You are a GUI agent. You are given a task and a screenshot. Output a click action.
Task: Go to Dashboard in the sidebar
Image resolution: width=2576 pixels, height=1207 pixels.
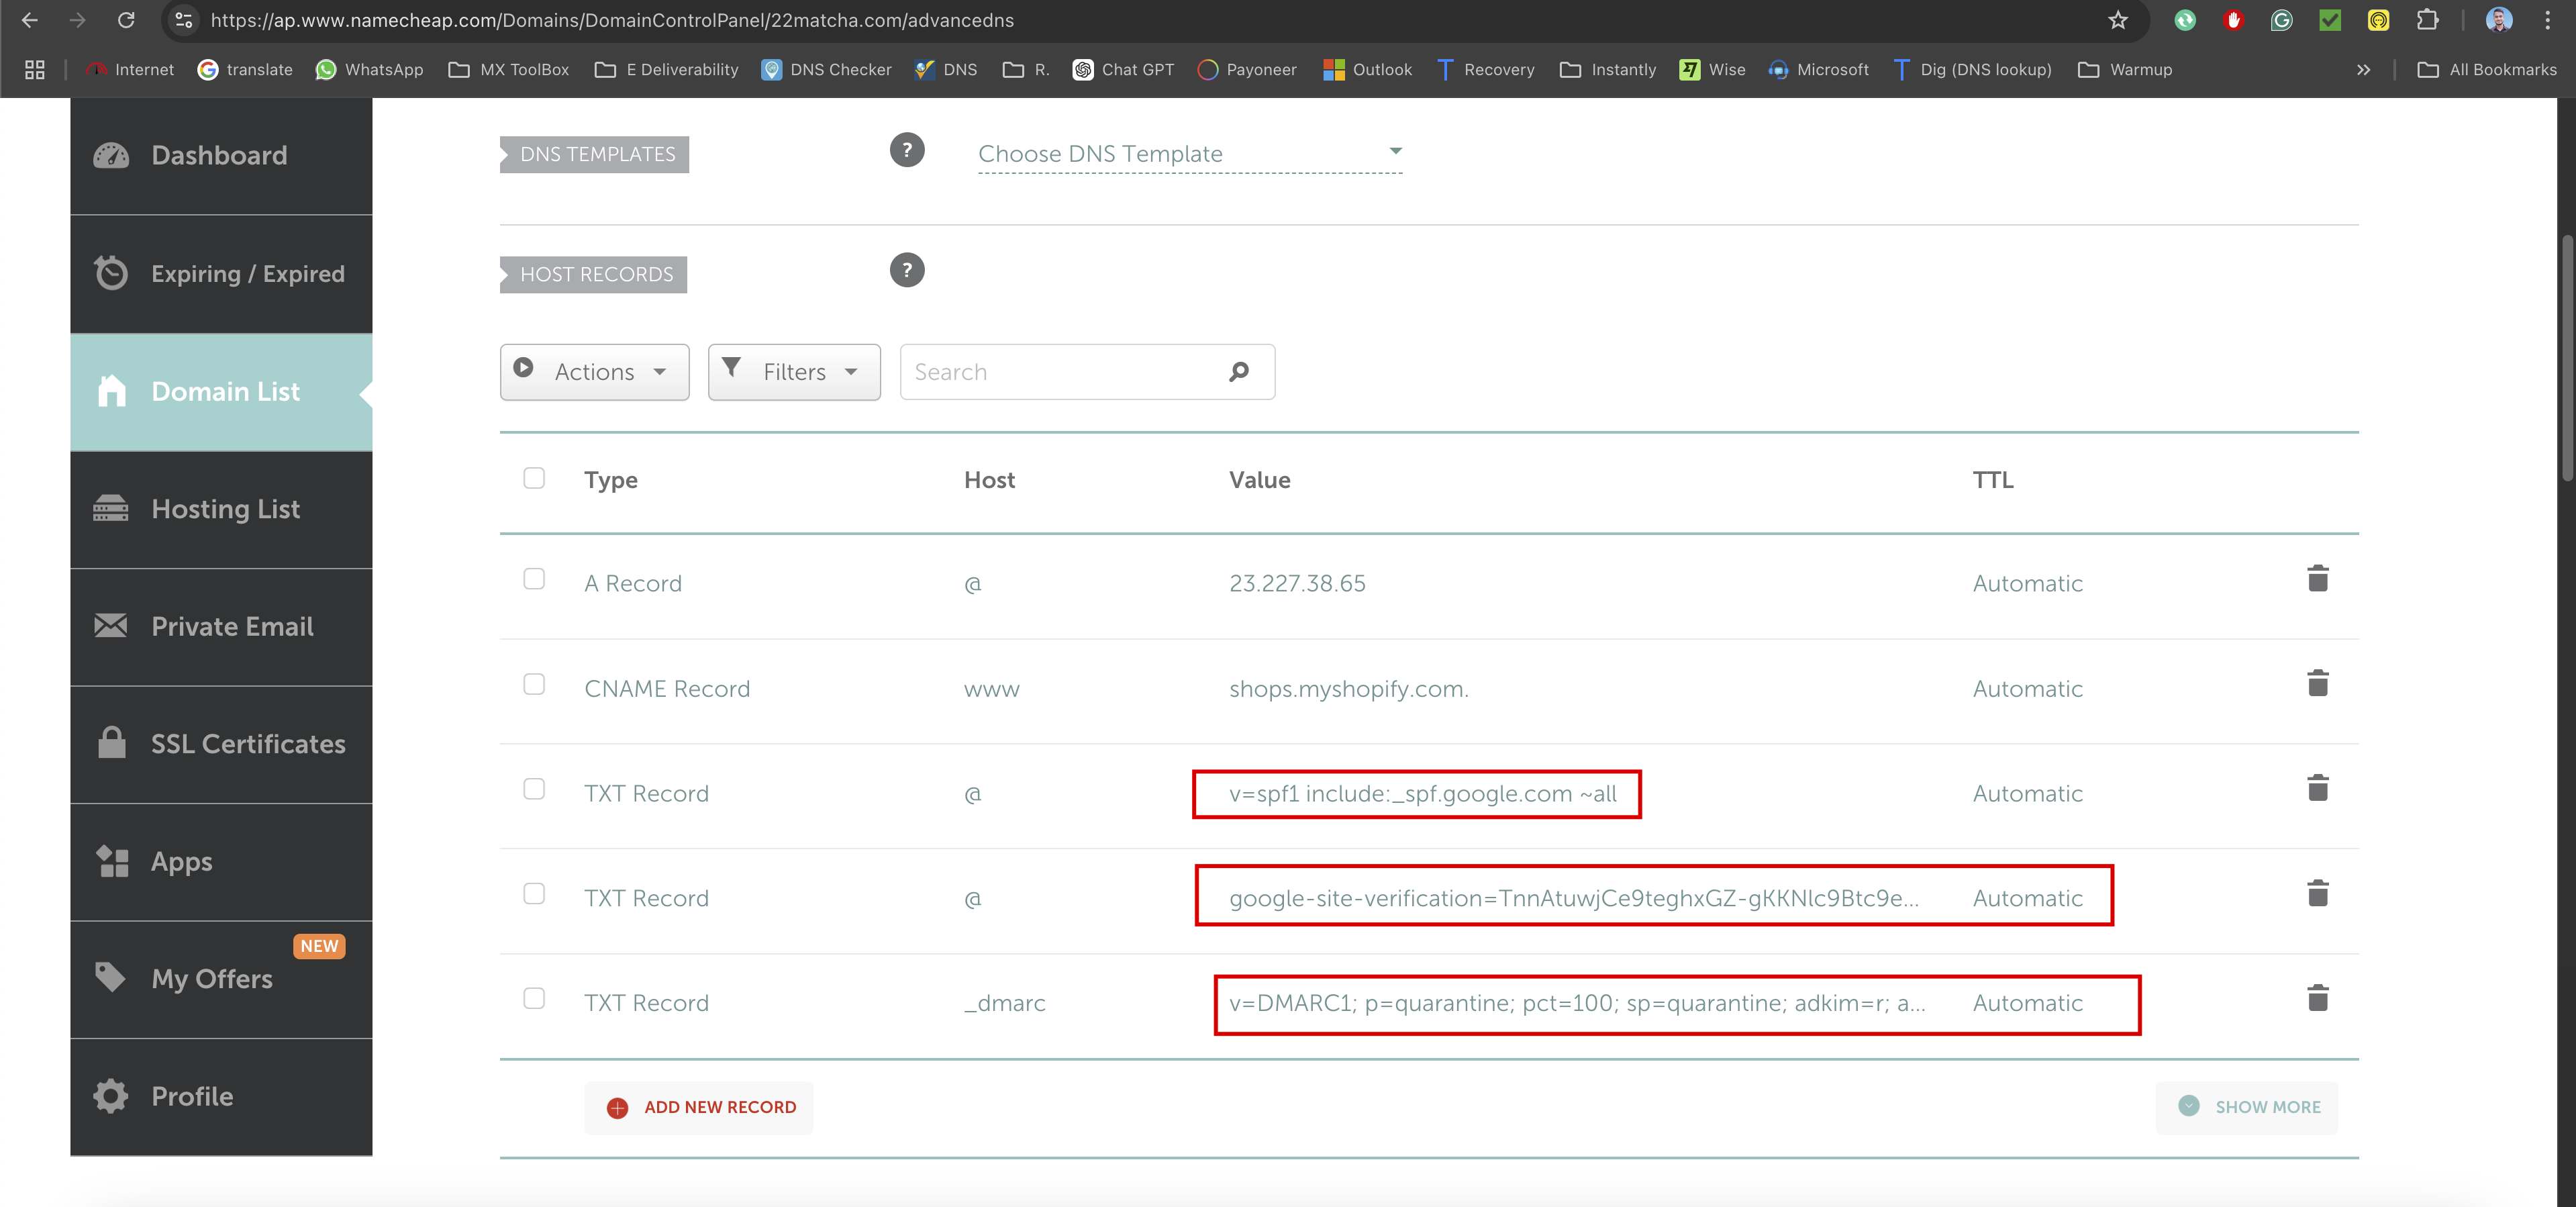[x=221, y=156]
